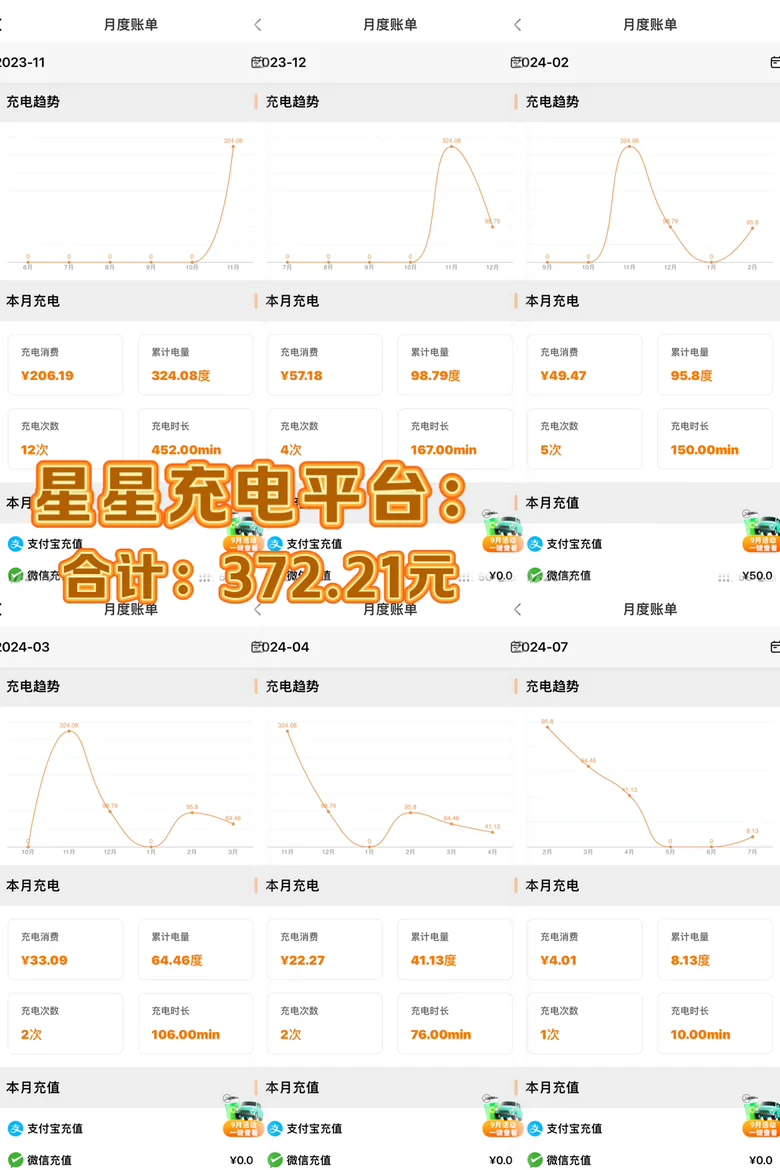780x1170 pixels.
Task: Click 微信充值 row in the 2024-03 bill
Action: pos(130,1160)
